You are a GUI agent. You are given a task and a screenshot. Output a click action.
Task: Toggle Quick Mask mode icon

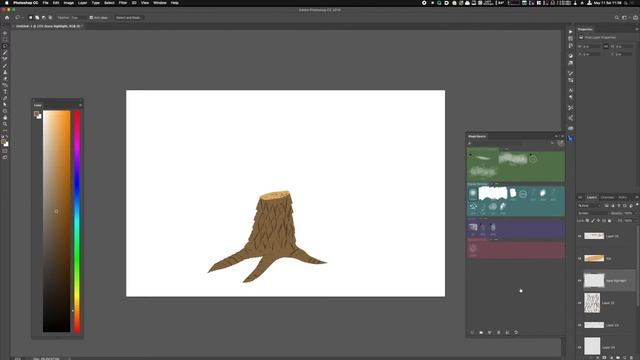5,151
